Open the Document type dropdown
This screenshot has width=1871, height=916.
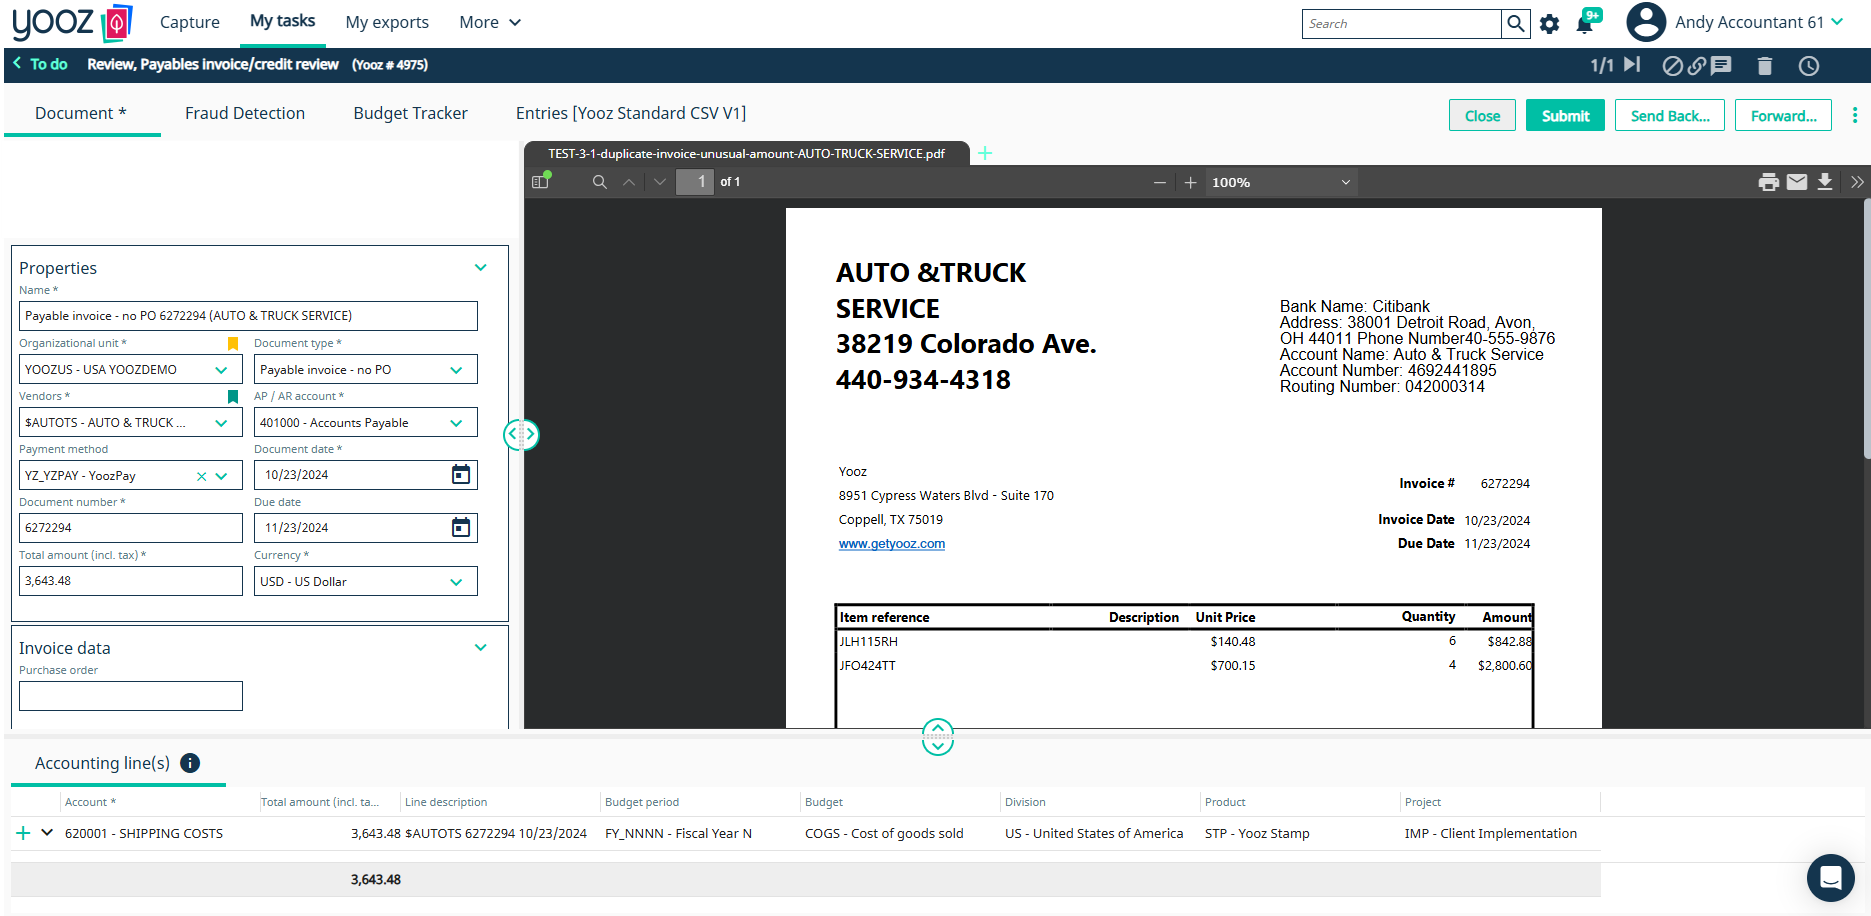pos(456,370)
